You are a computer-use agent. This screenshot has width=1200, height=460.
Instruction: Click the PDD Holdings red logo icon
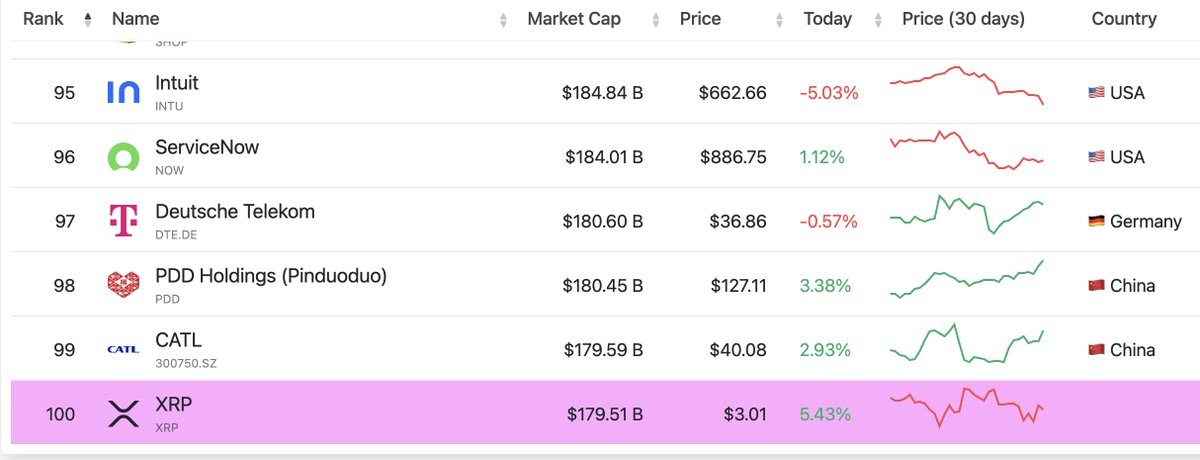click(123, 285)
